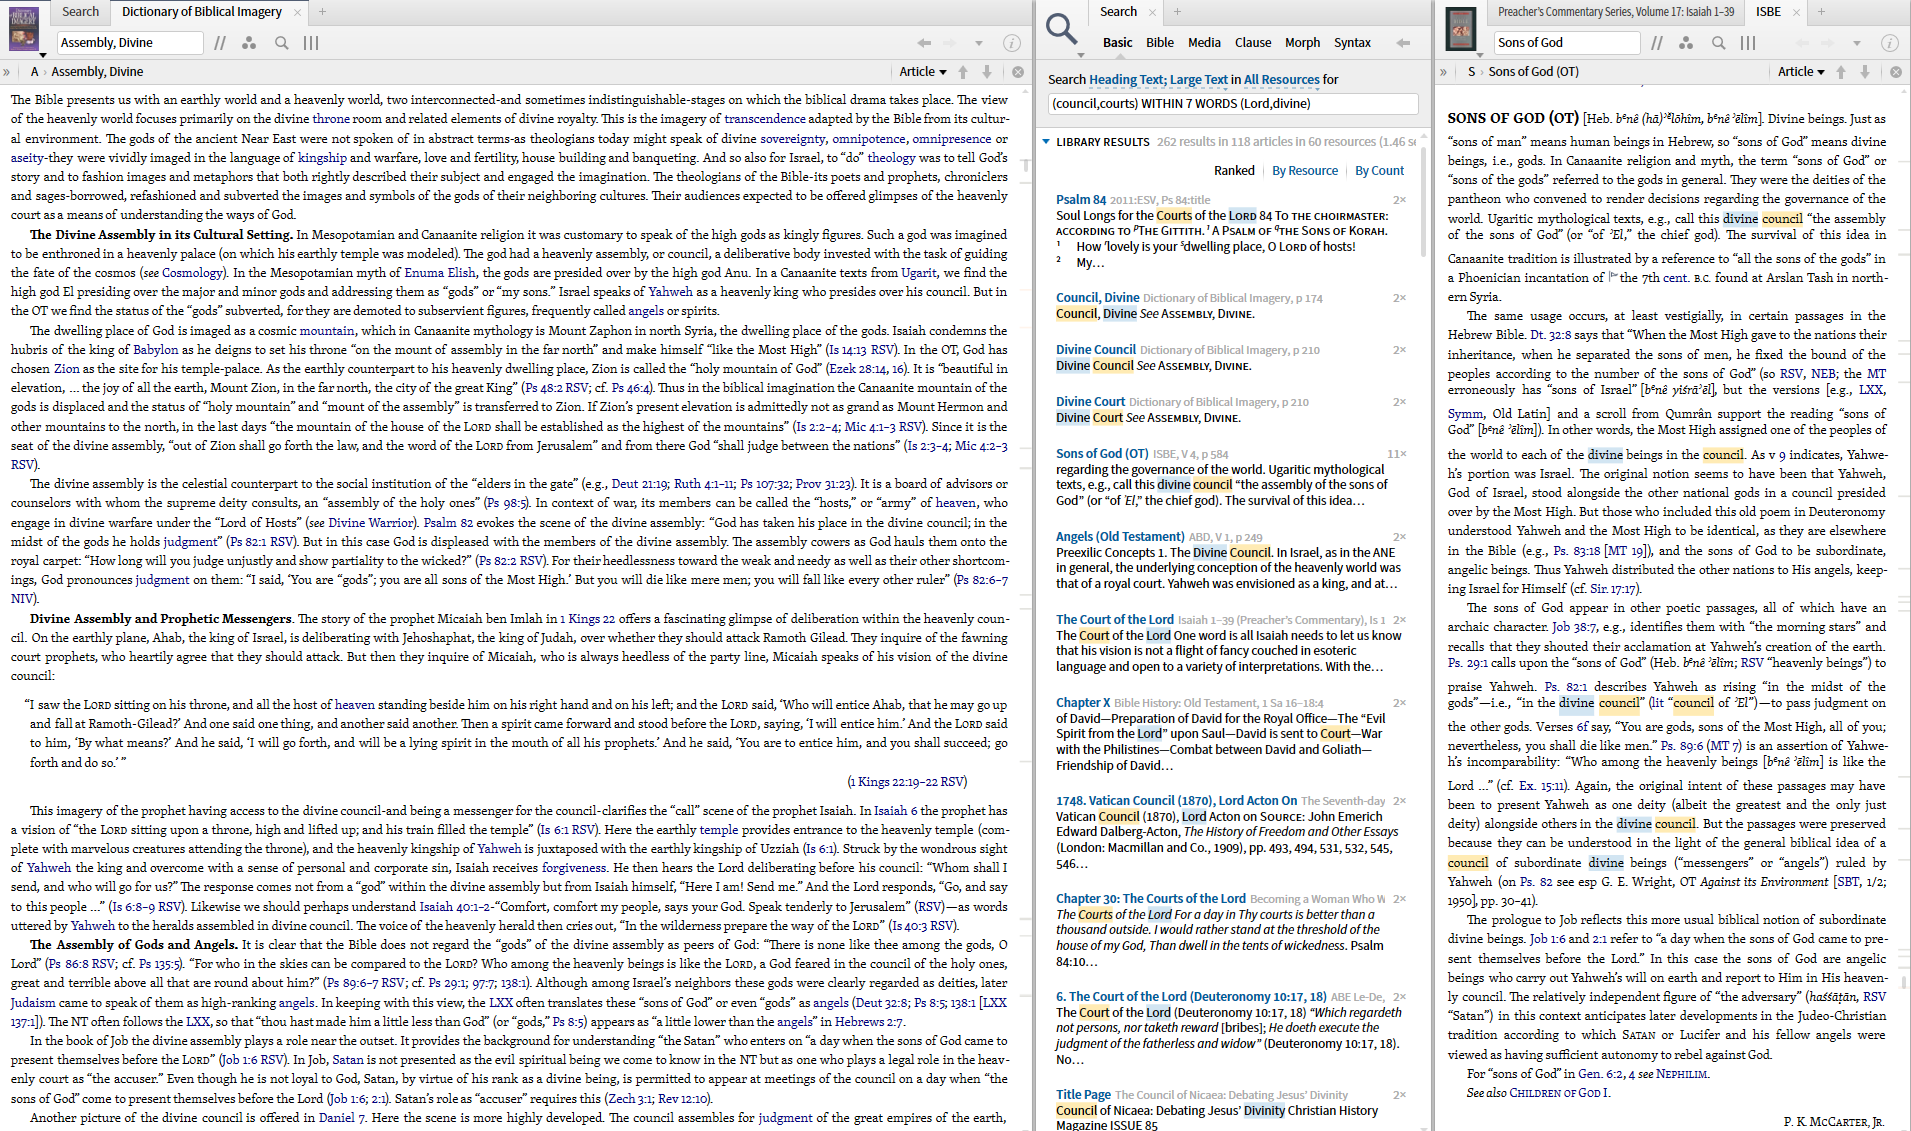1911x1131 pixels.
Task: Show parallel resources for Dictionary of Biblical Imagery
Action: pyautogui.click(x=220, y=43)
